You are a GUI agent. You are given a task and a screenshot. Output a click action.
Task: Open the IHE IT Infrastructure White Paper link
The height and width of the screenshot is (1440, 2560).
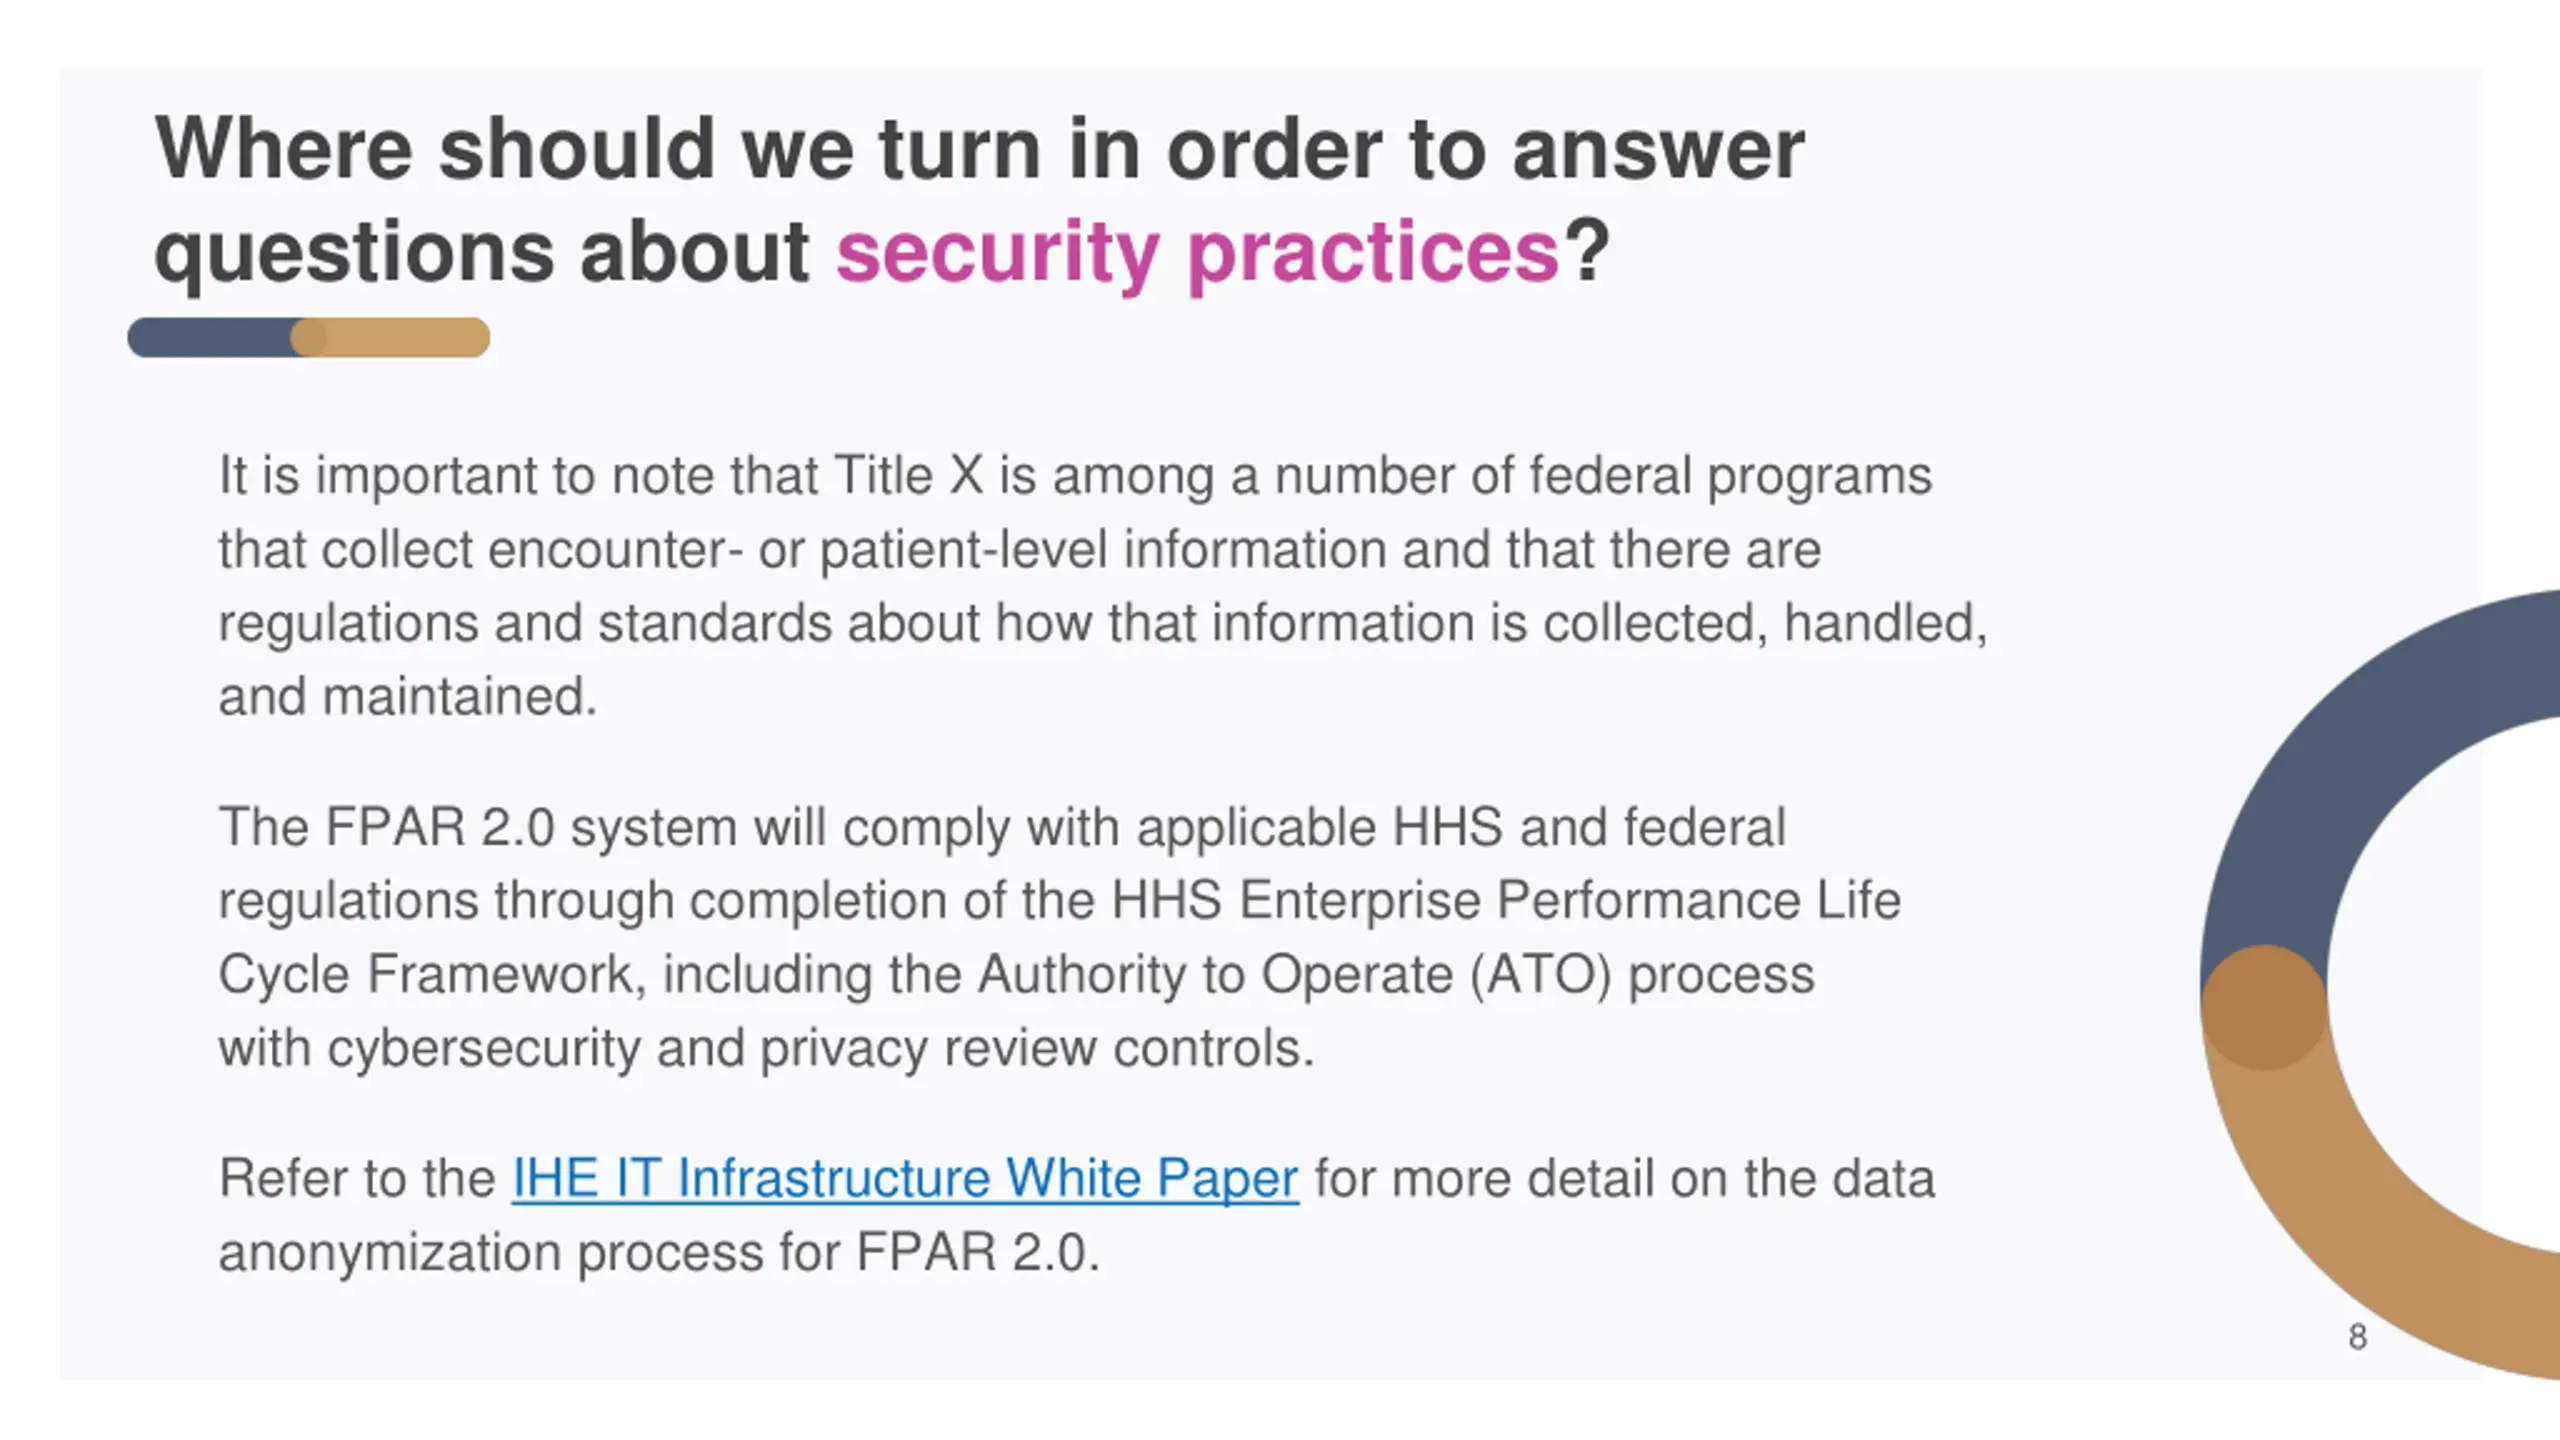(x=905, y=1178)
